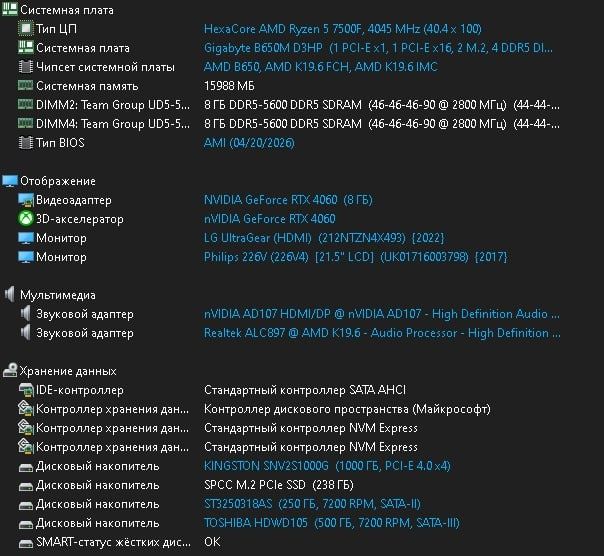Click the Realtek ALC897 audio adapter link
604x556 pixels.
coord(382,333)
